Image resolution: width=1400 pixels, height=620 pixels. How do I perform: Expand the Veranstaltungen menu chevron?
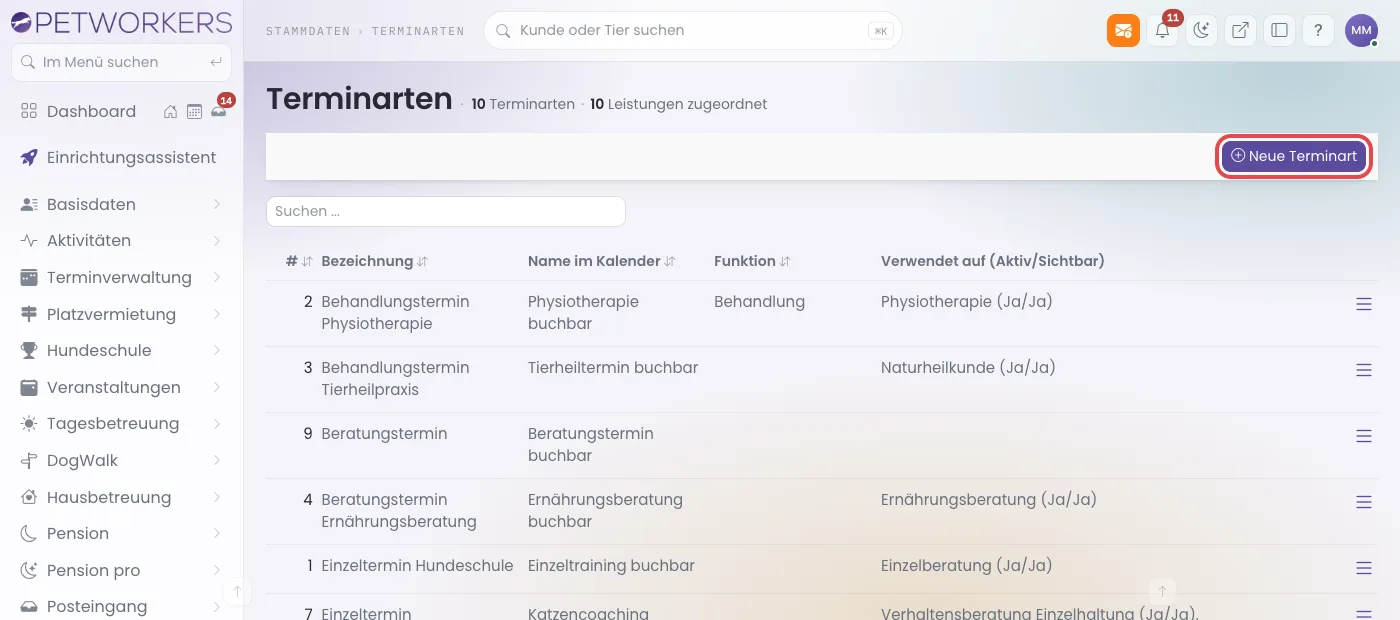pyautogui.click(x=217, y=387)
